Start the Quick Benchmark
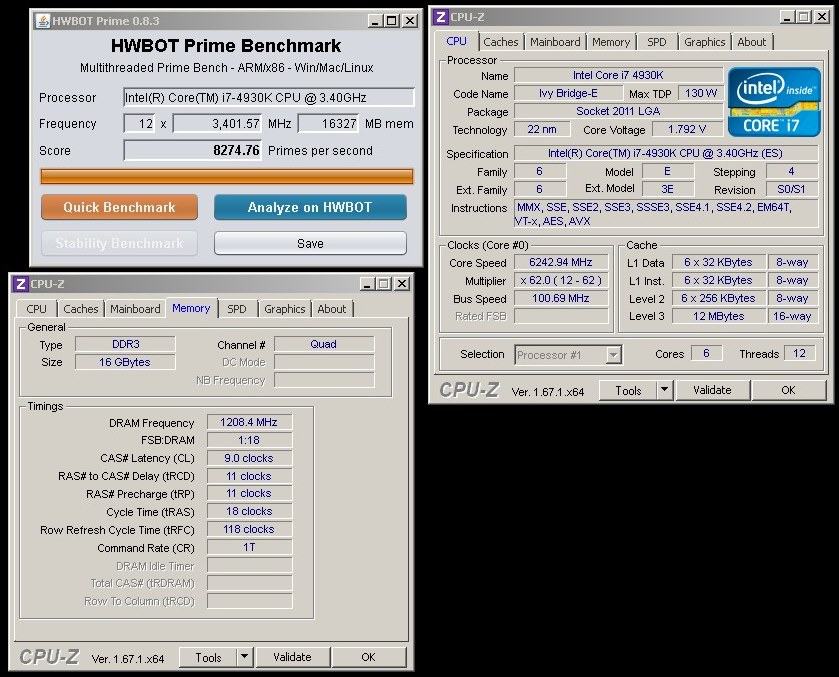839x677 pixels. pyautogui.click(x=119, y=207)
